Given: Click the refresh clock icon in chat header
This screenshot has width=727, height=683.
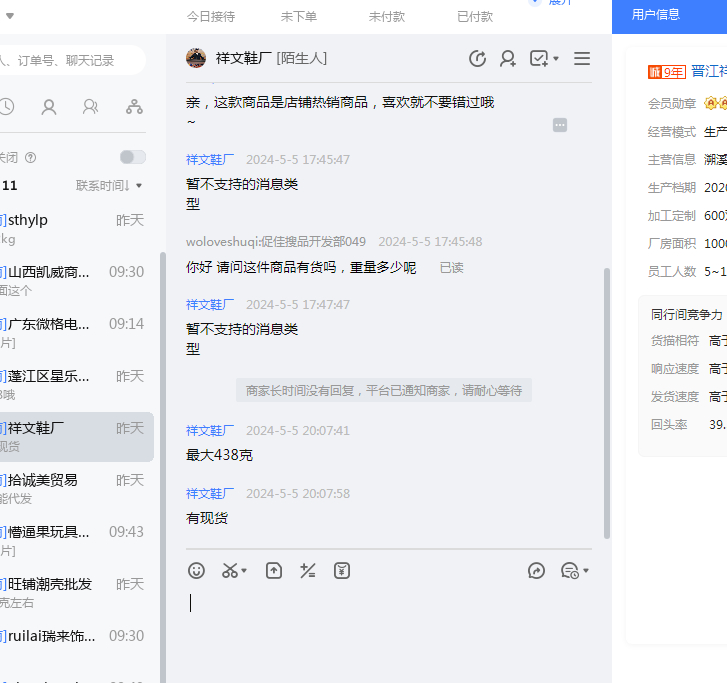Looking at the screenshot, I should click(478, 59).
